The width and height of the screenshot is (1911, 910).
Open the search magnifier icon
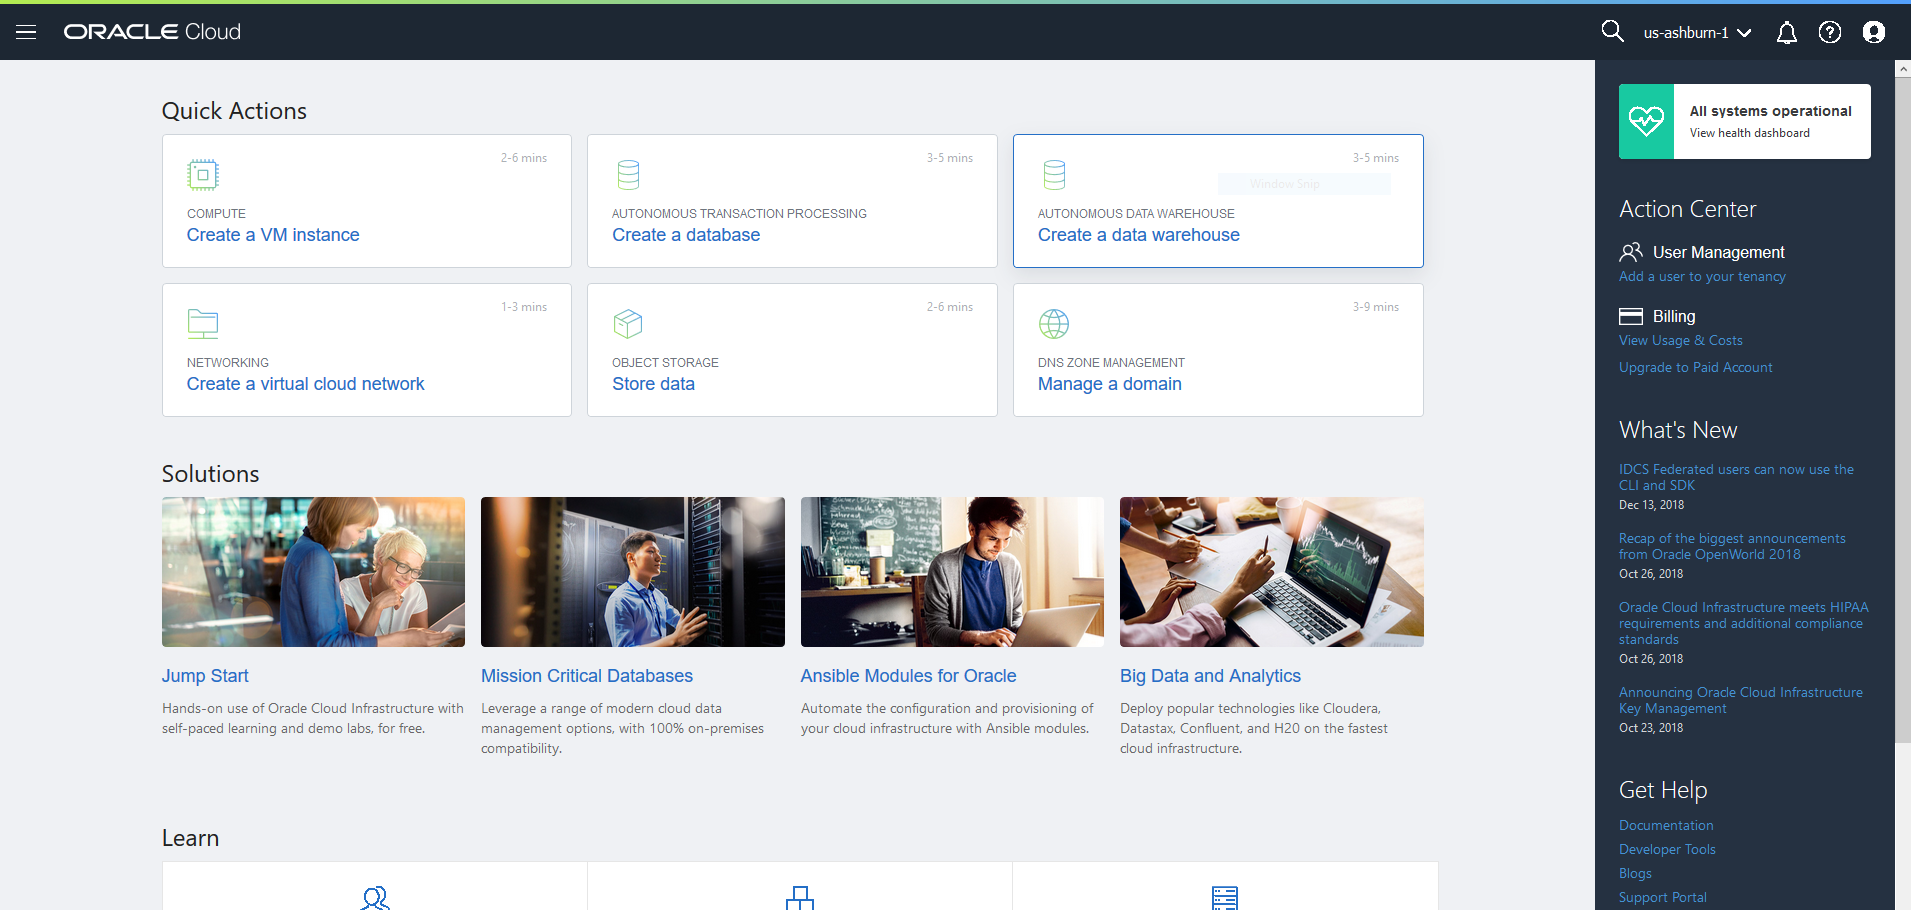pos(1612,31)
